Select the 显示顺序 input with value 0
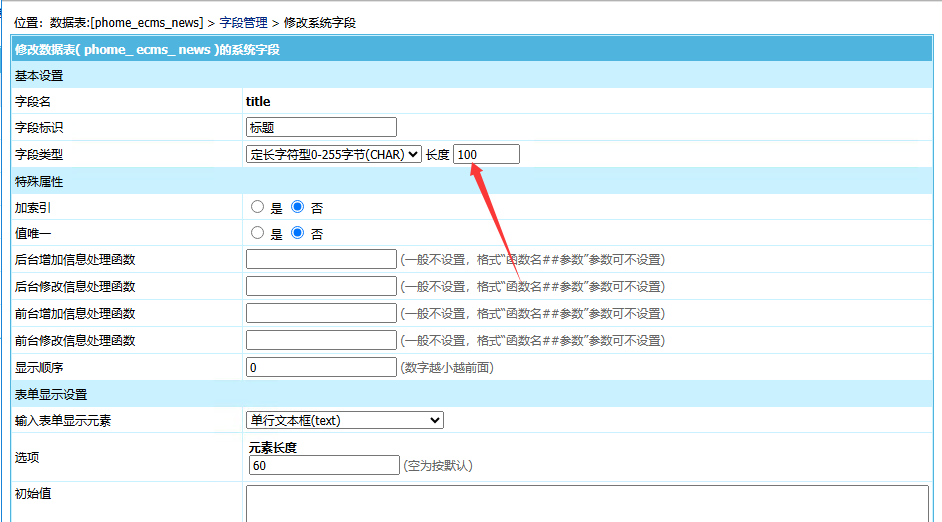 click(x=321, y=367)
